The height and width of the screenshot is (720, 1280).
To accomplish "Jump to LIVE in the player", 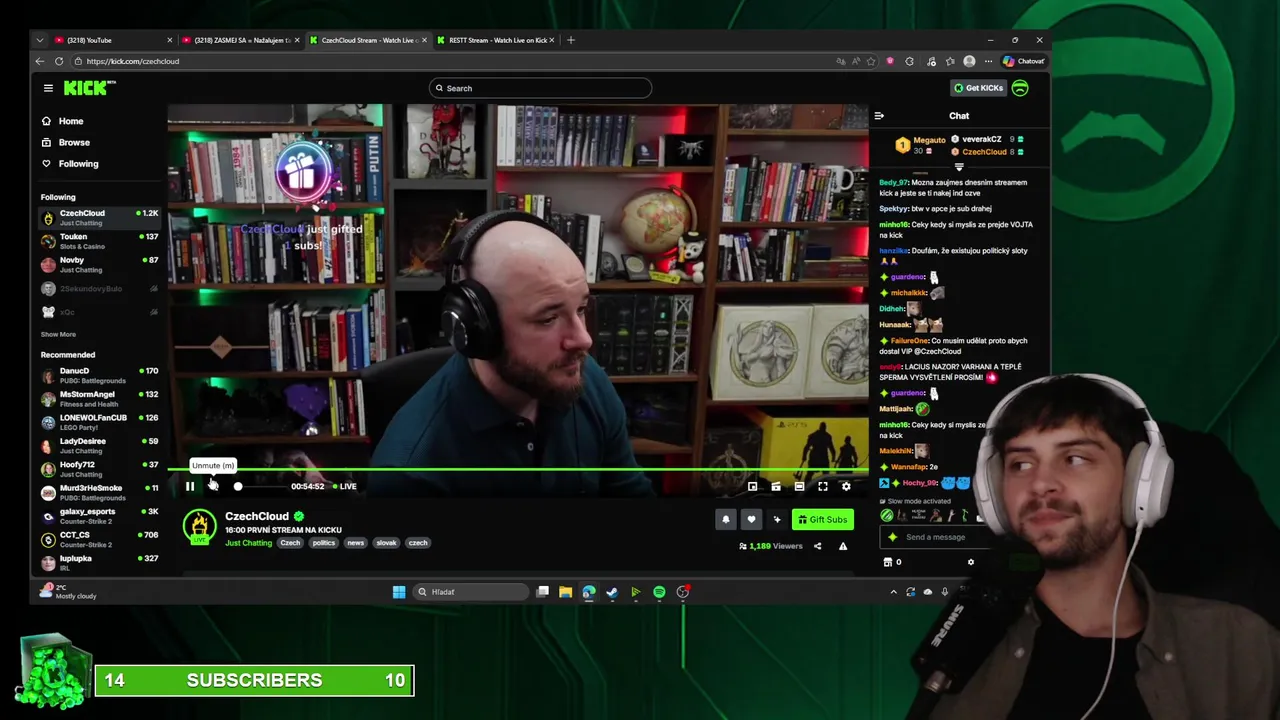I will click(x=346, y=487).
